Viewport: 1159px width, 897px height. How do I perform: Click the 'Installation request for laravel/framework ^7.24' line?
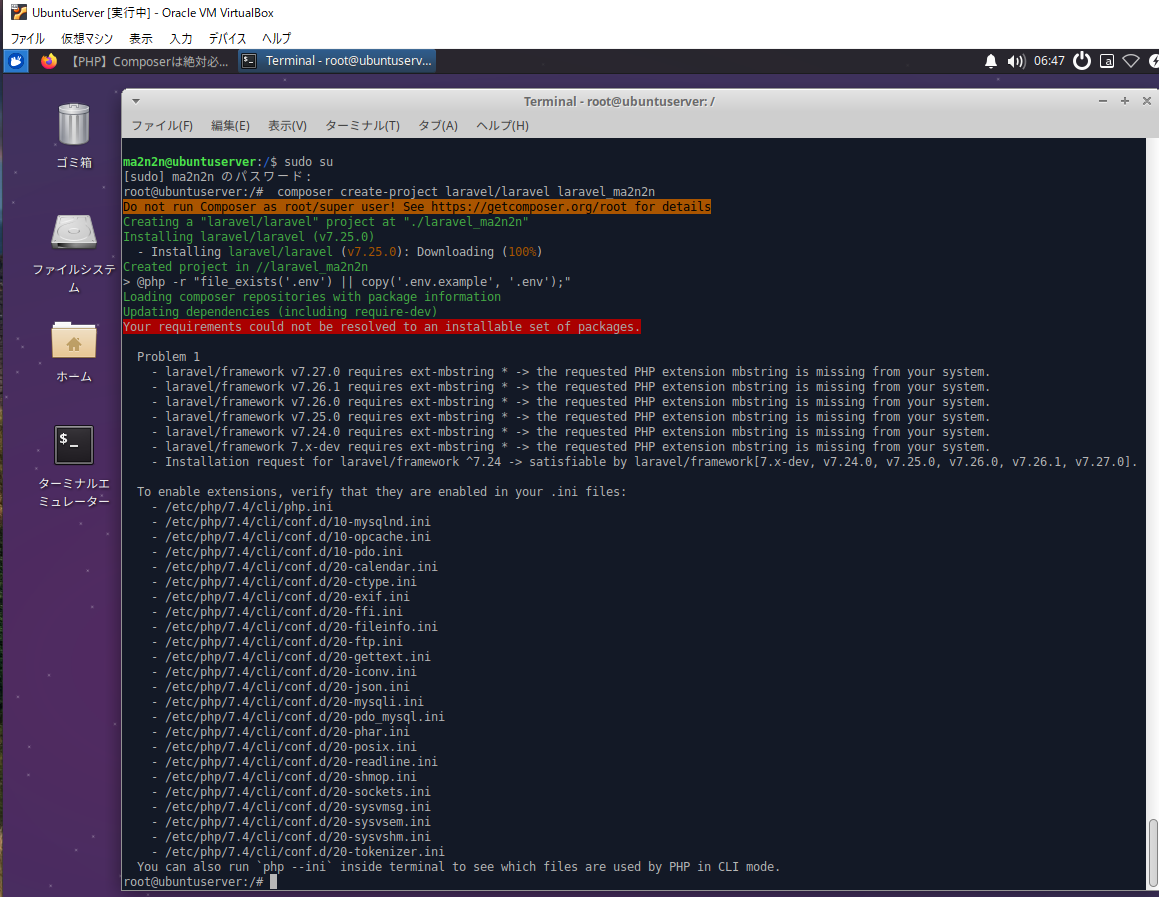[645, 462]
